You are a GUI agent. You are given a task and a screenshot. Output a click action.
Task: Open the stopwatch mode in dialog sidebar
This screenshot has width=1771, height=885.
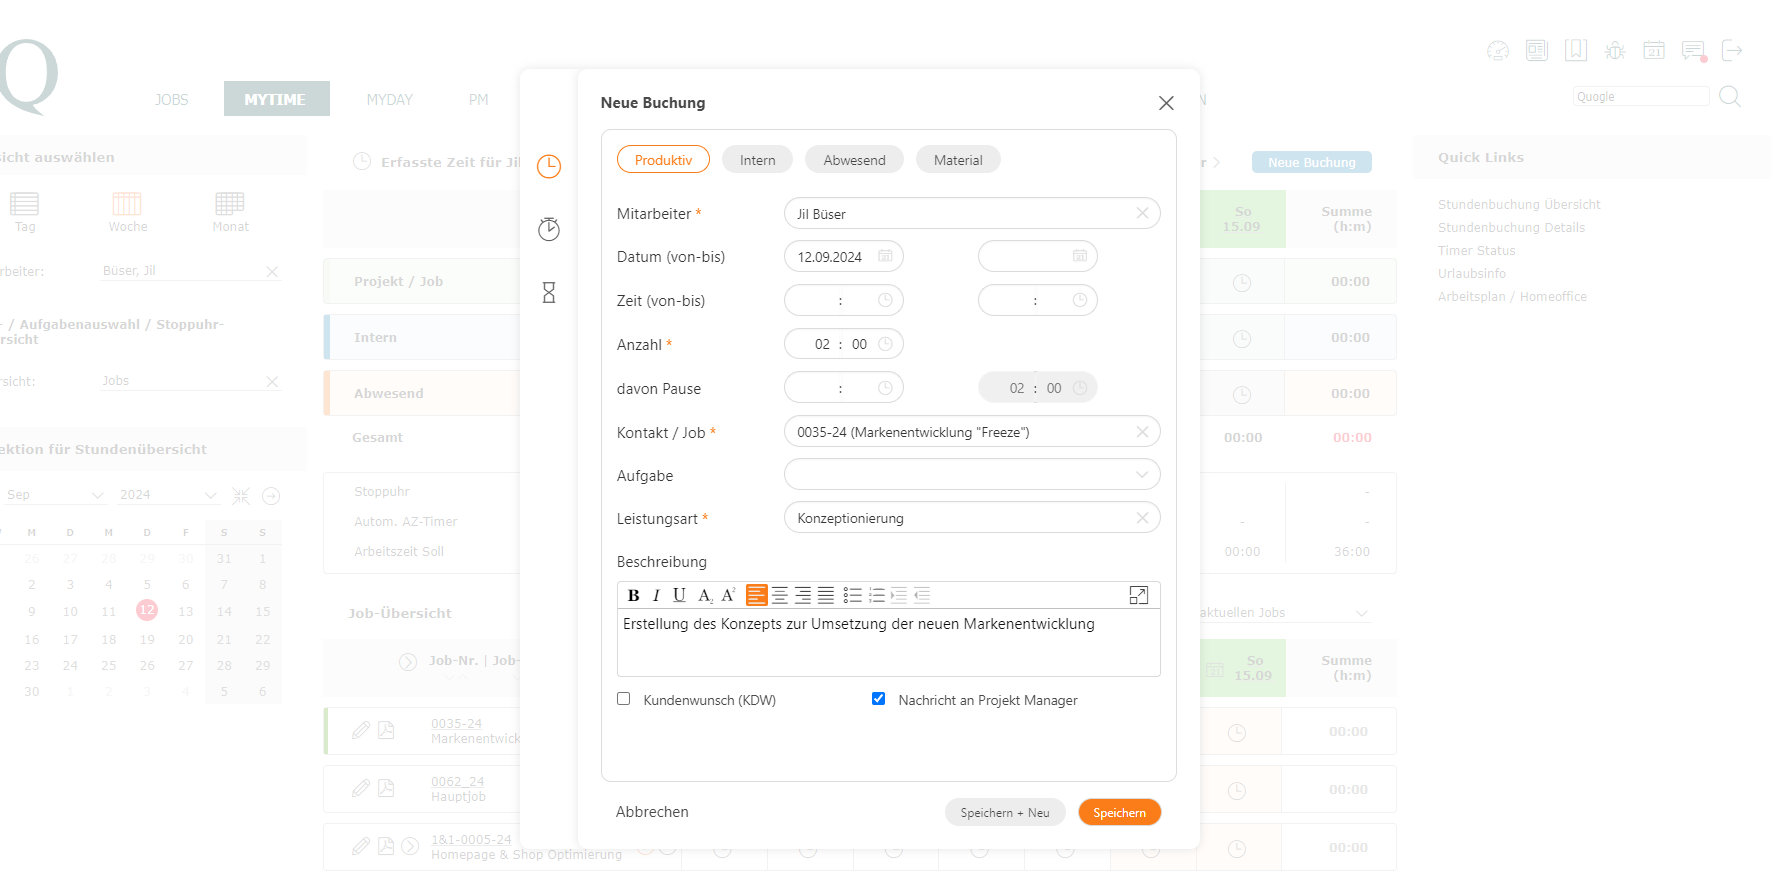point(549,229)
